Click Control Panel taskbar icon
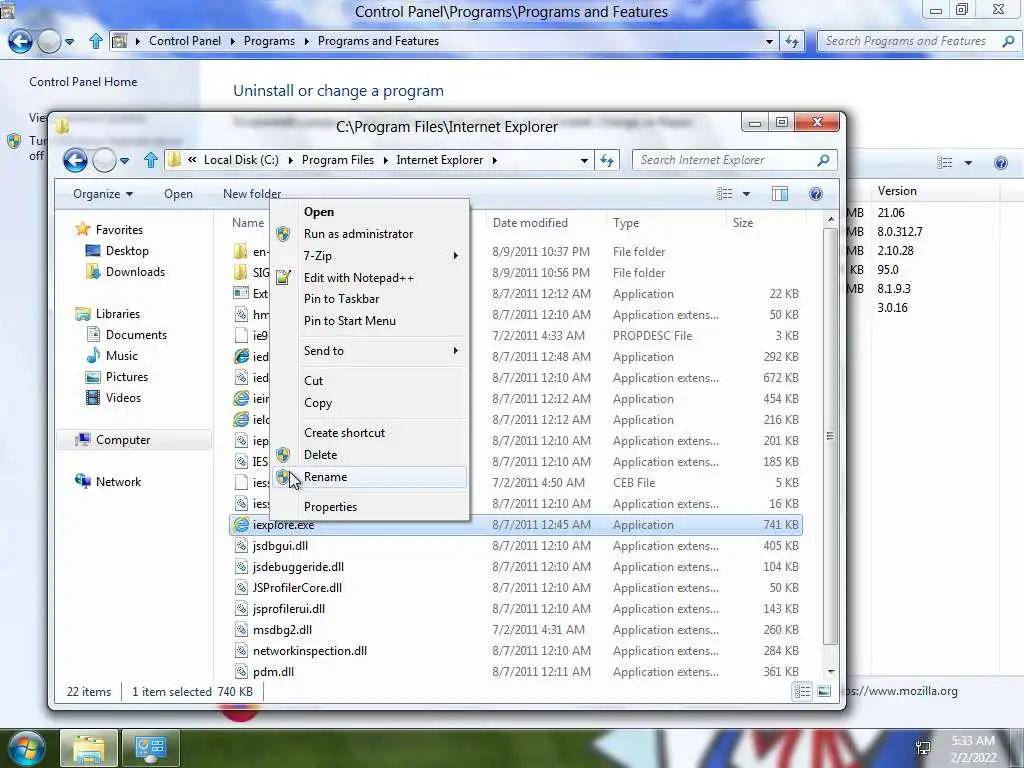The image size is (1024, 768). pyautogui.click(x=151, y=748)
